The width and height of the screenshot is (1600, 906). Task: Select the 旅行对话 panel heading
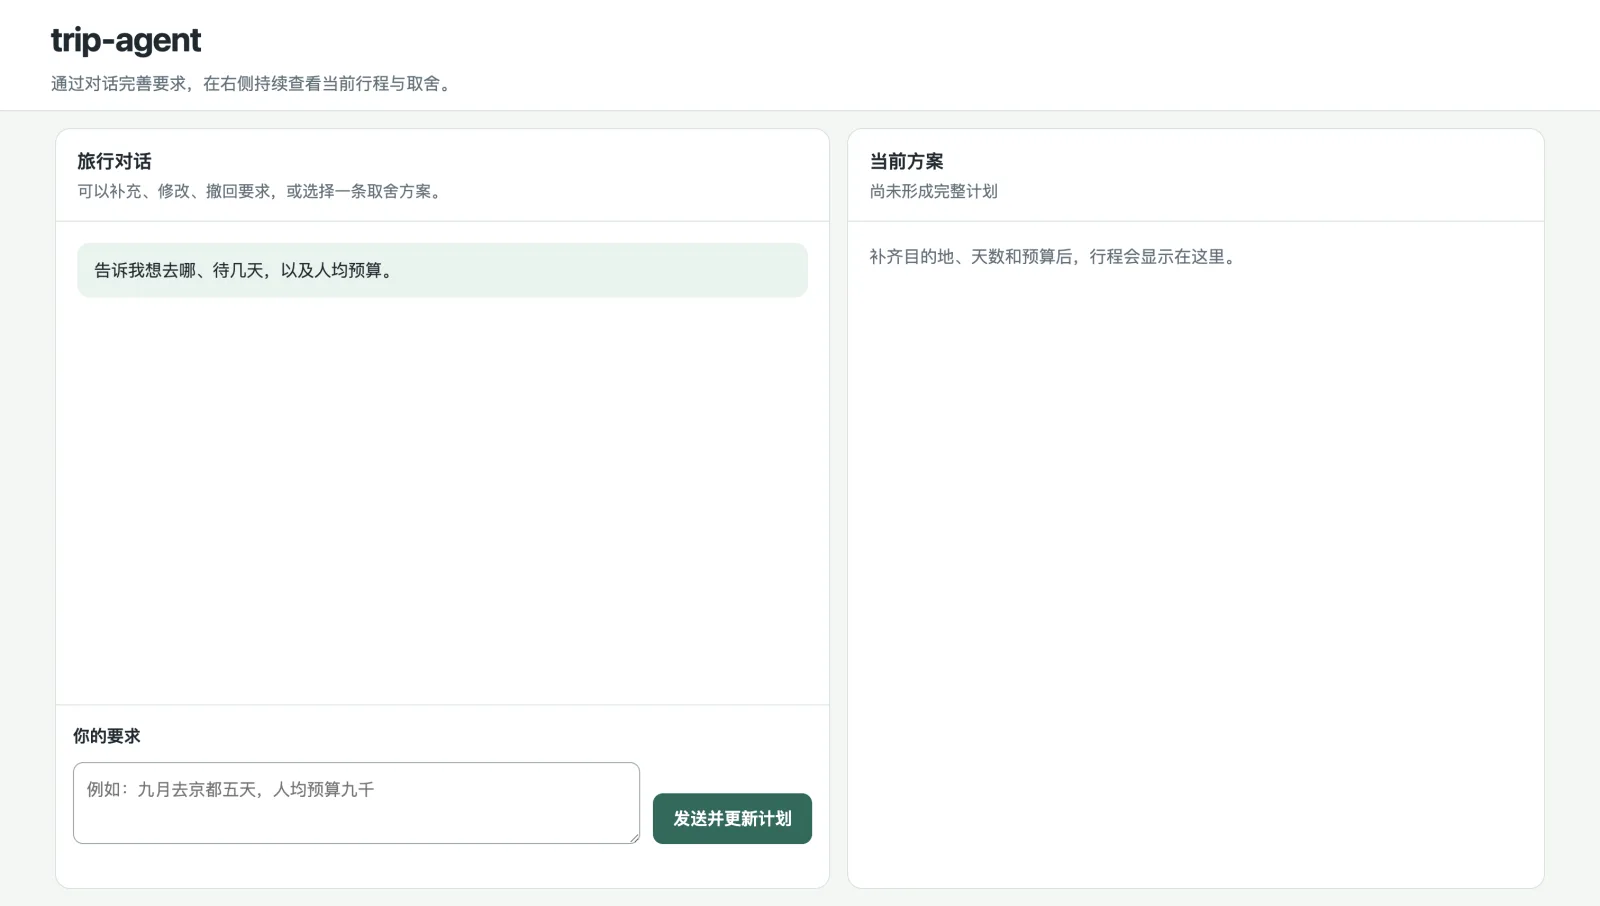pos(114,161)
